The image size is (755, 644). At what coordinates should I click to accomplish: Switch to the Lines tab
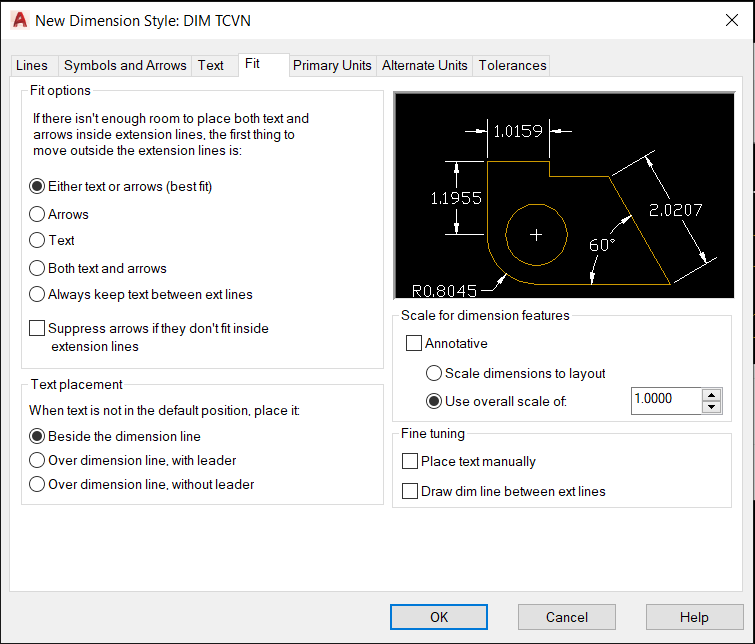coord(32,65)
